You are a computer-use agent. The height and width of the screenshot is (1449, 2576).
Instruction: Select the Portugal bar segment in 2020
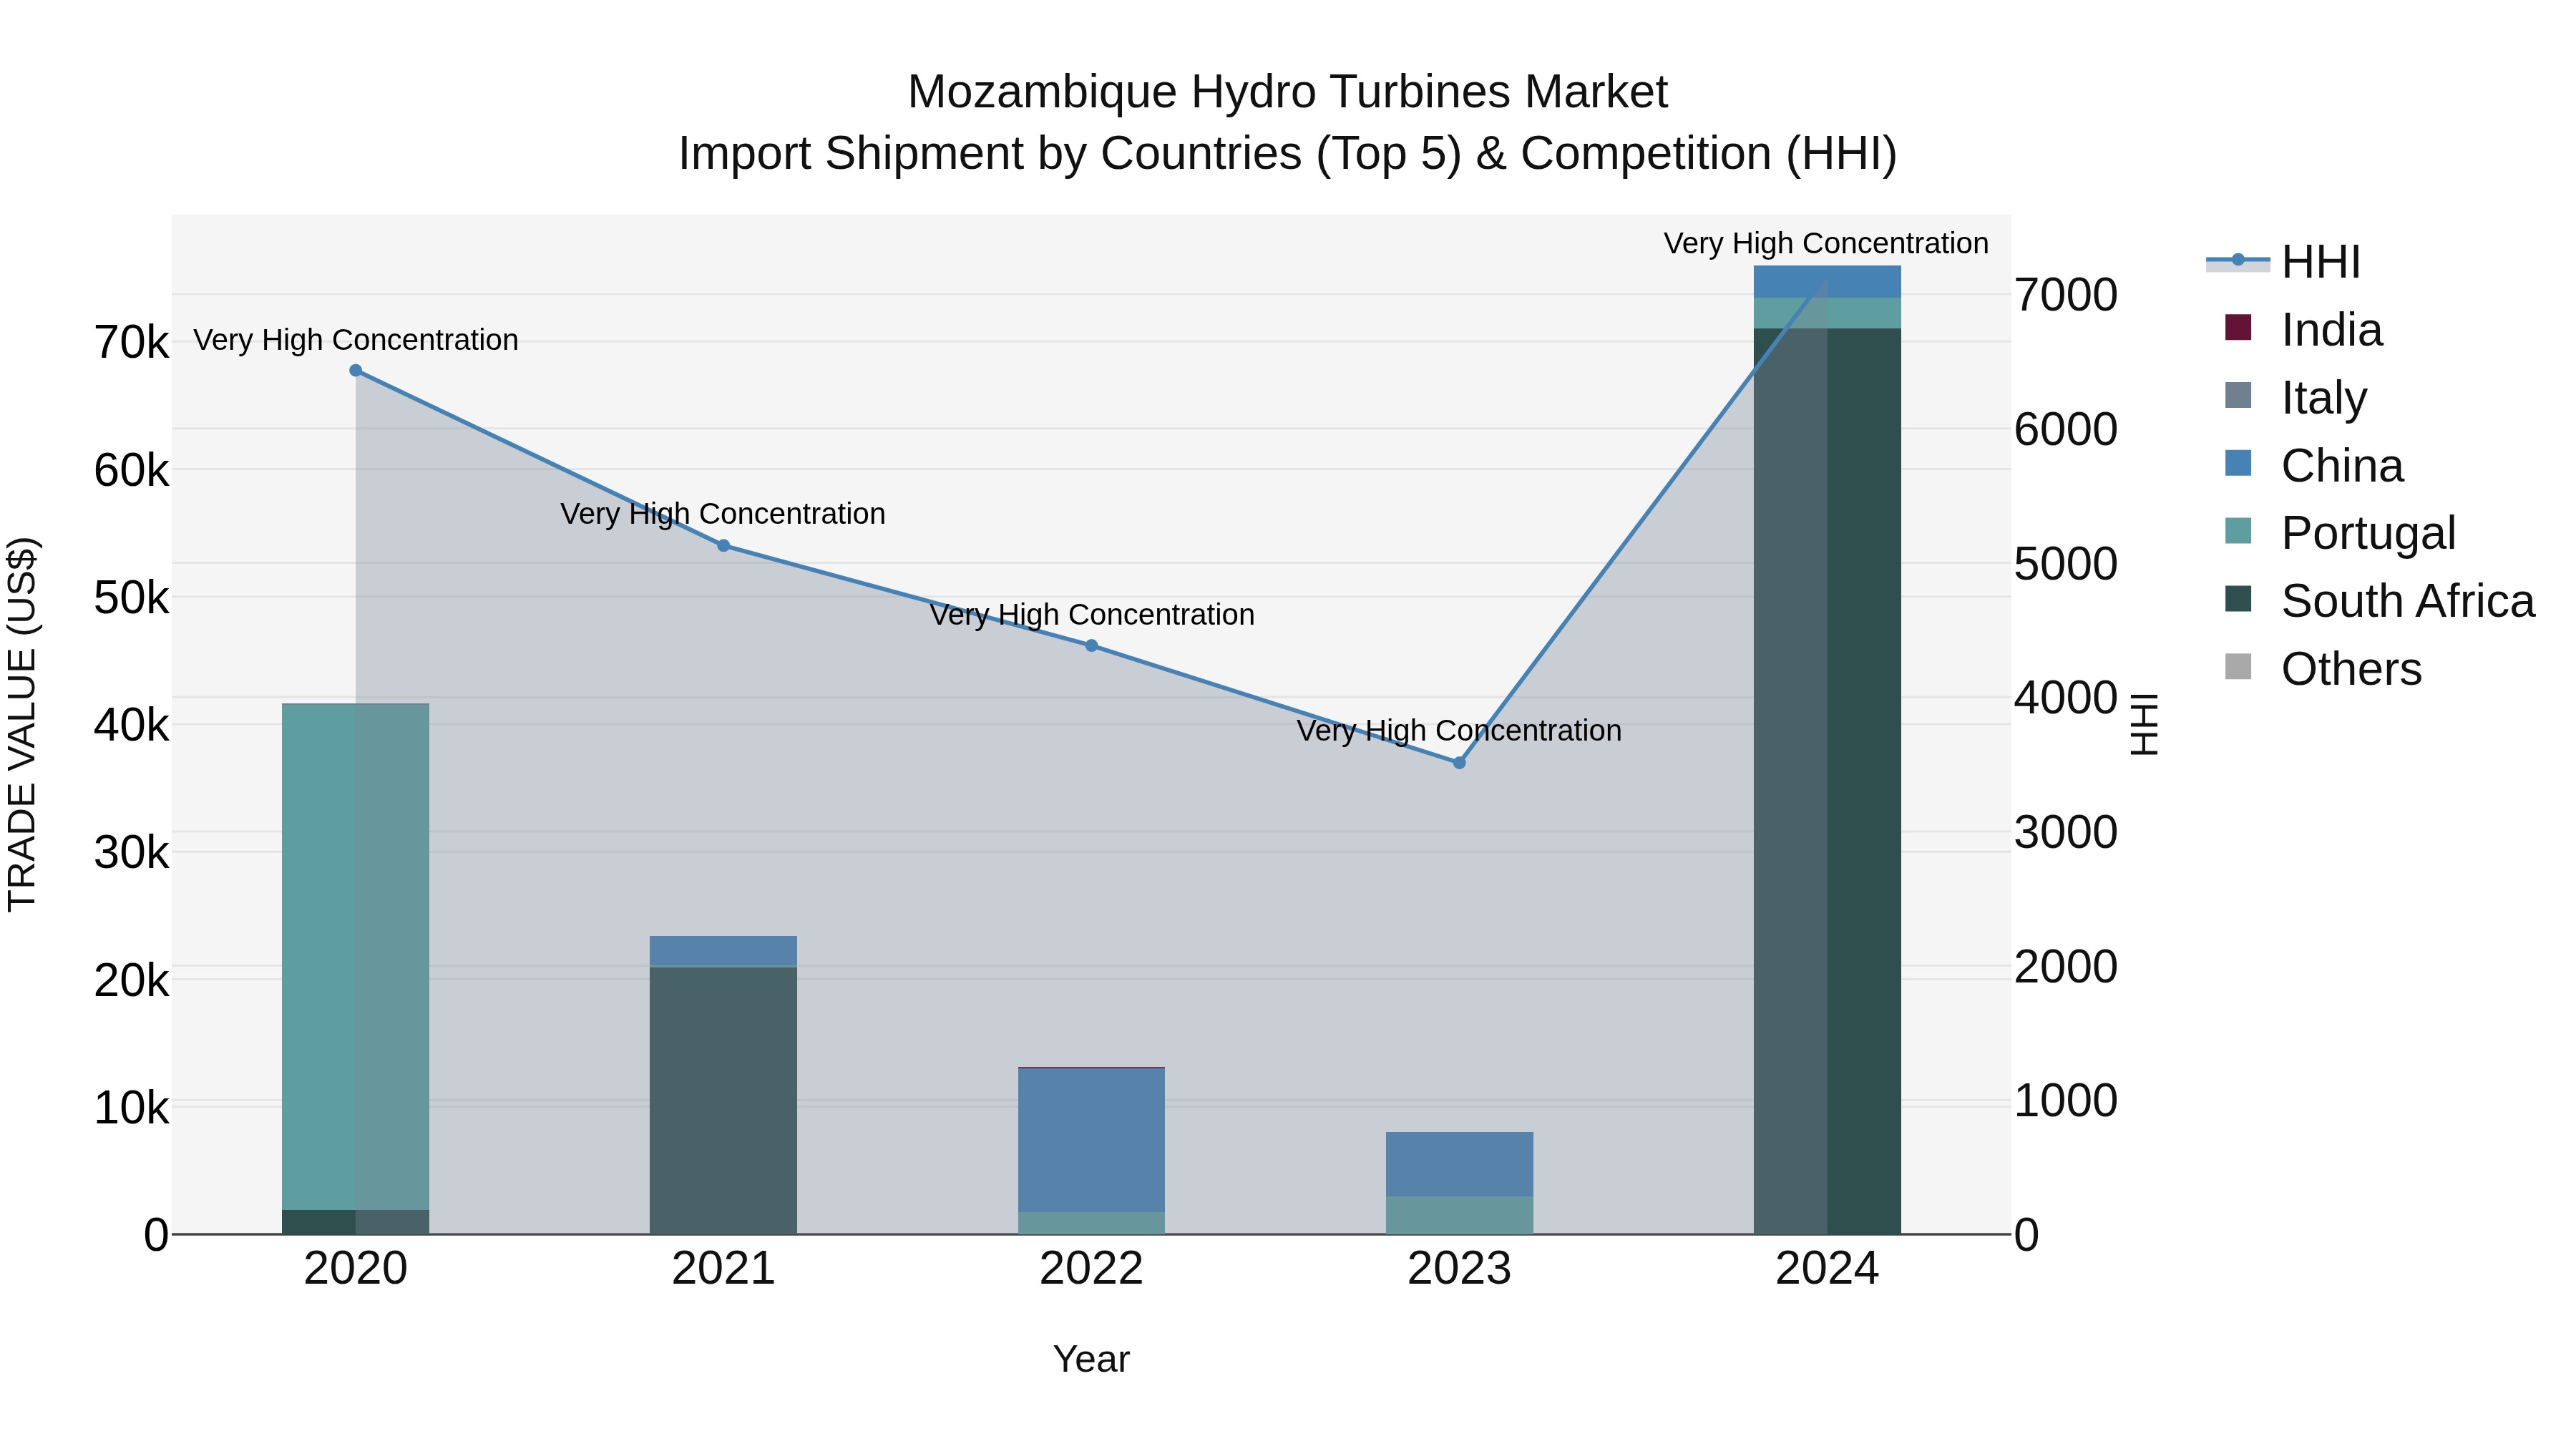point(356,957)
